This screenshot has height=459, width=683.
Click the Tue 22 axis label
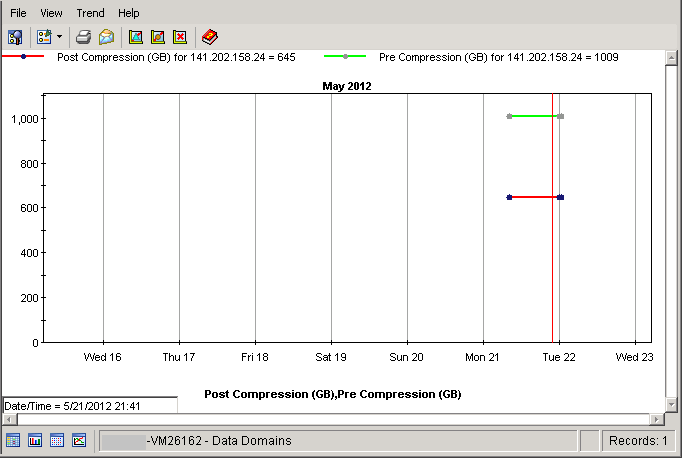559,357
